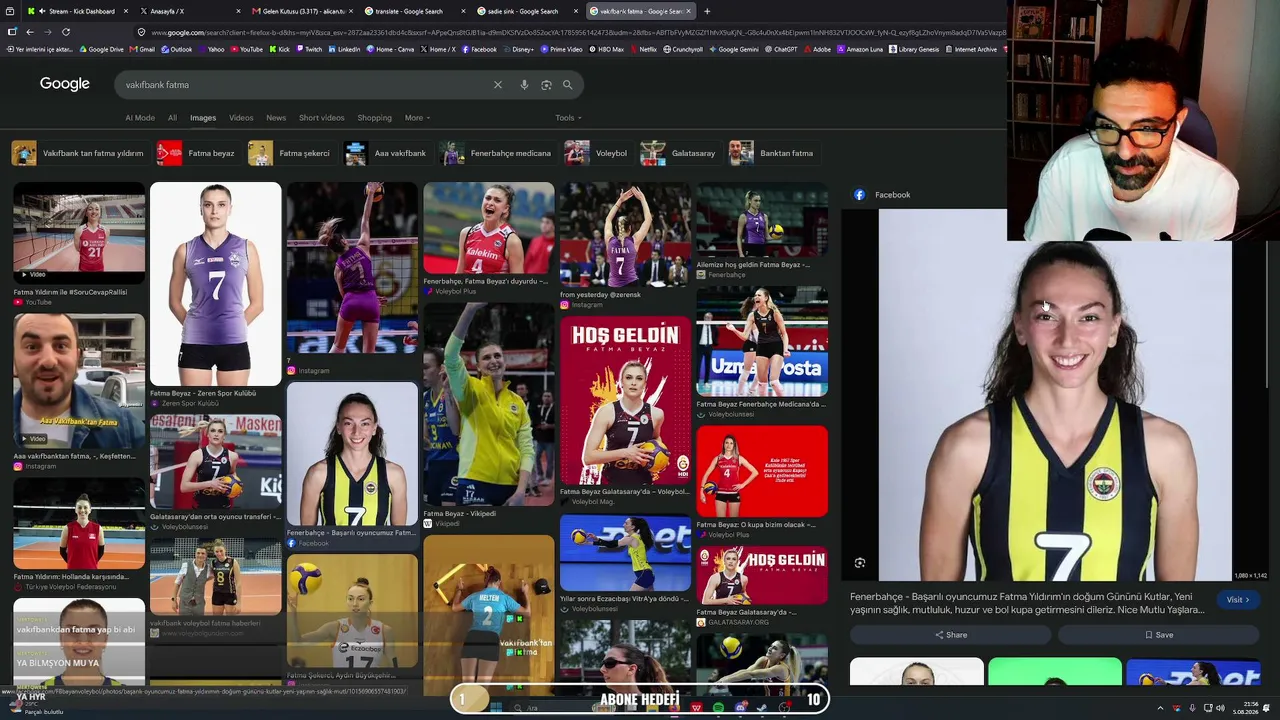Open the Google Drive bookmark
Image resolution: width=1280 pixels, height=720 pixels.
click(x=101, y=49)
